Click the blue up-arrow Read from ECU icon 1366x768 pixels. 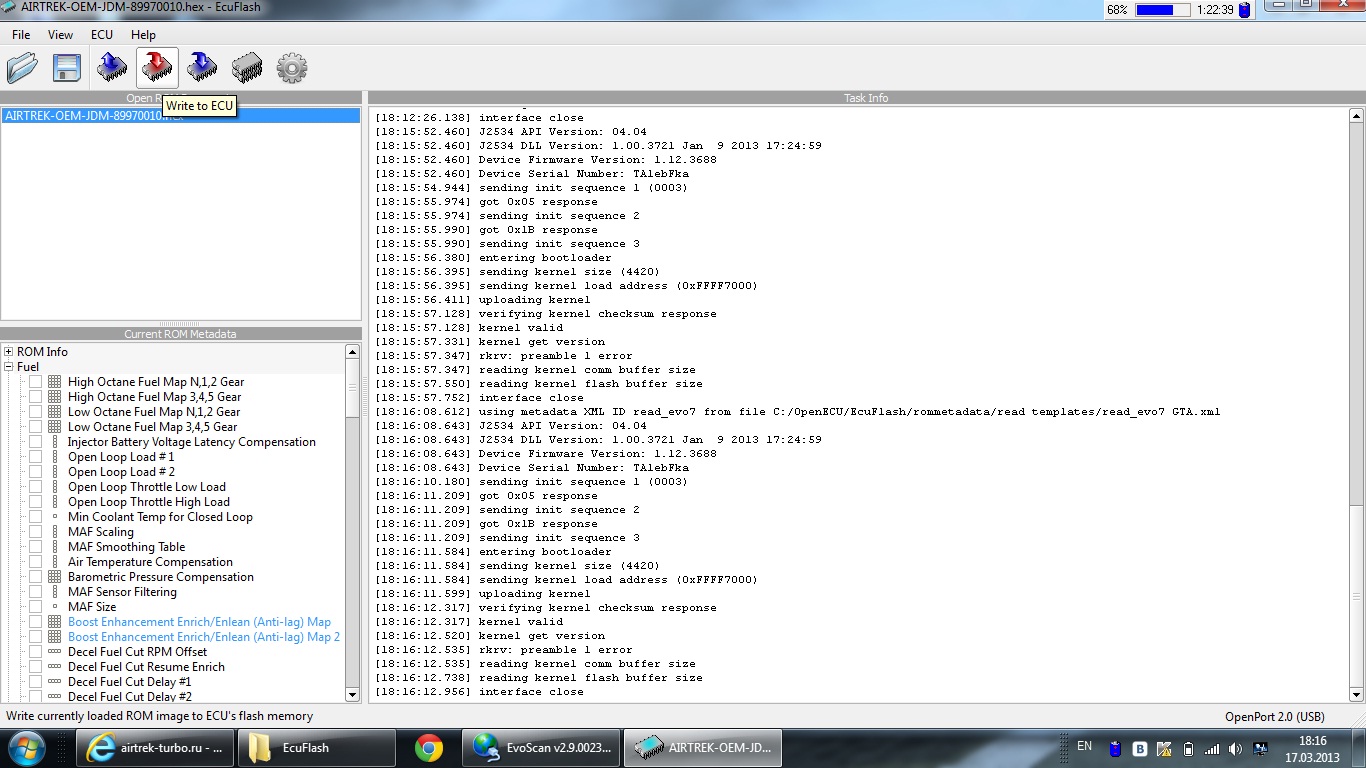tap(112, 68)
